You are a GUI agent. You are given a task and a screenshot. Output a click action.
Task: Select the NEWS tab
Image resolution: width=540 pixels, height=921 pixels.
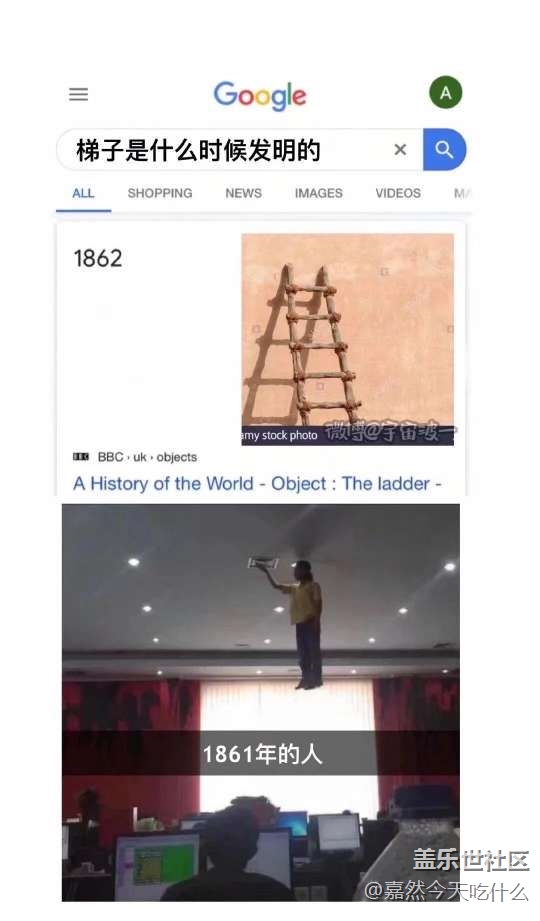tap(243, 193)
